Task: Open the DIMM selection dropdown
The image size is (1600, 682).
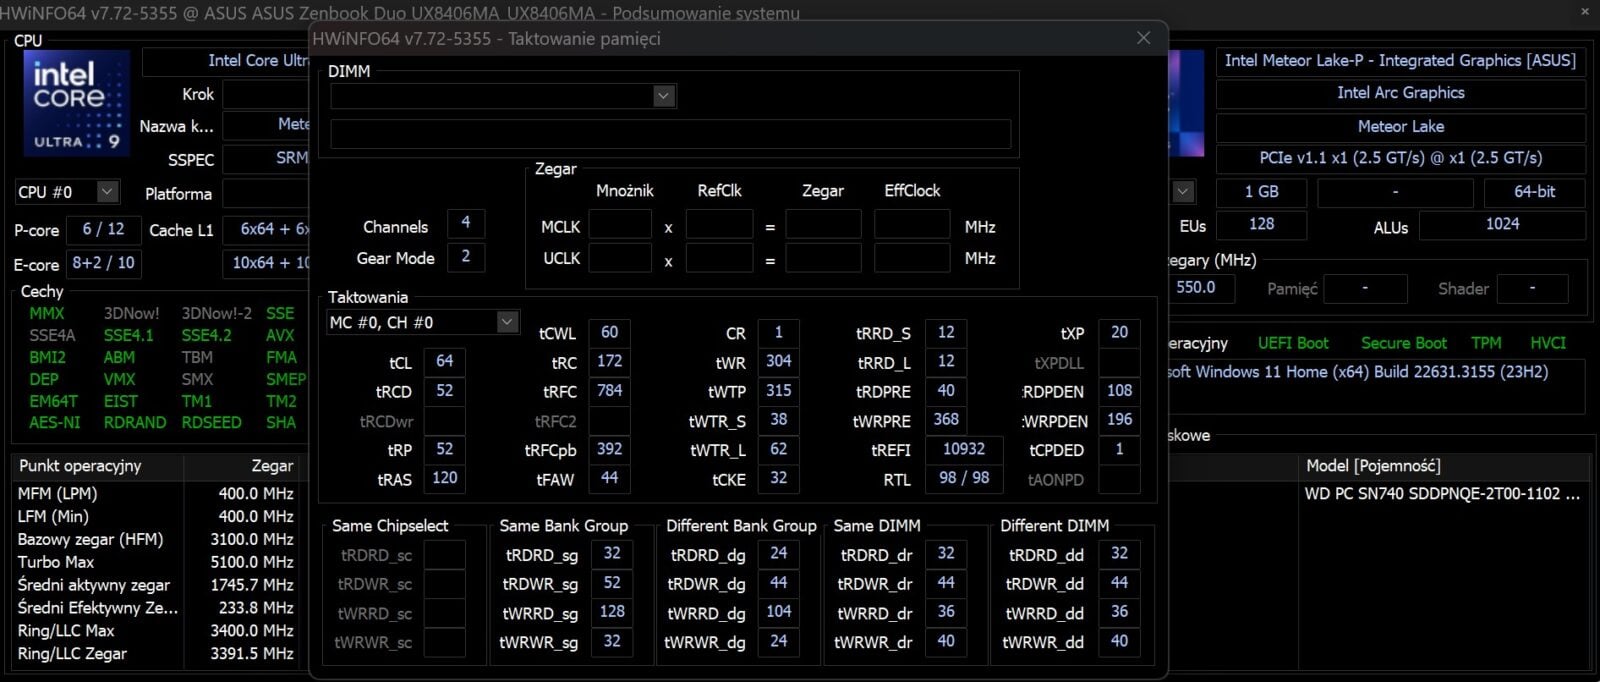Action: tap(663, 96)
